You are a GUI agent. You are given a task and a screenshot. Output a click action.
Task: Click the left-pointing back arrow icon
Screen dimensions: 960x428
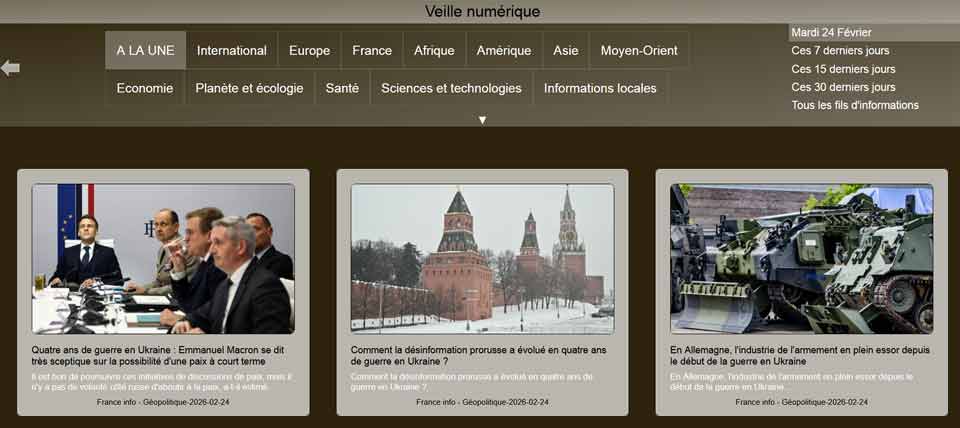coord(11,68)
